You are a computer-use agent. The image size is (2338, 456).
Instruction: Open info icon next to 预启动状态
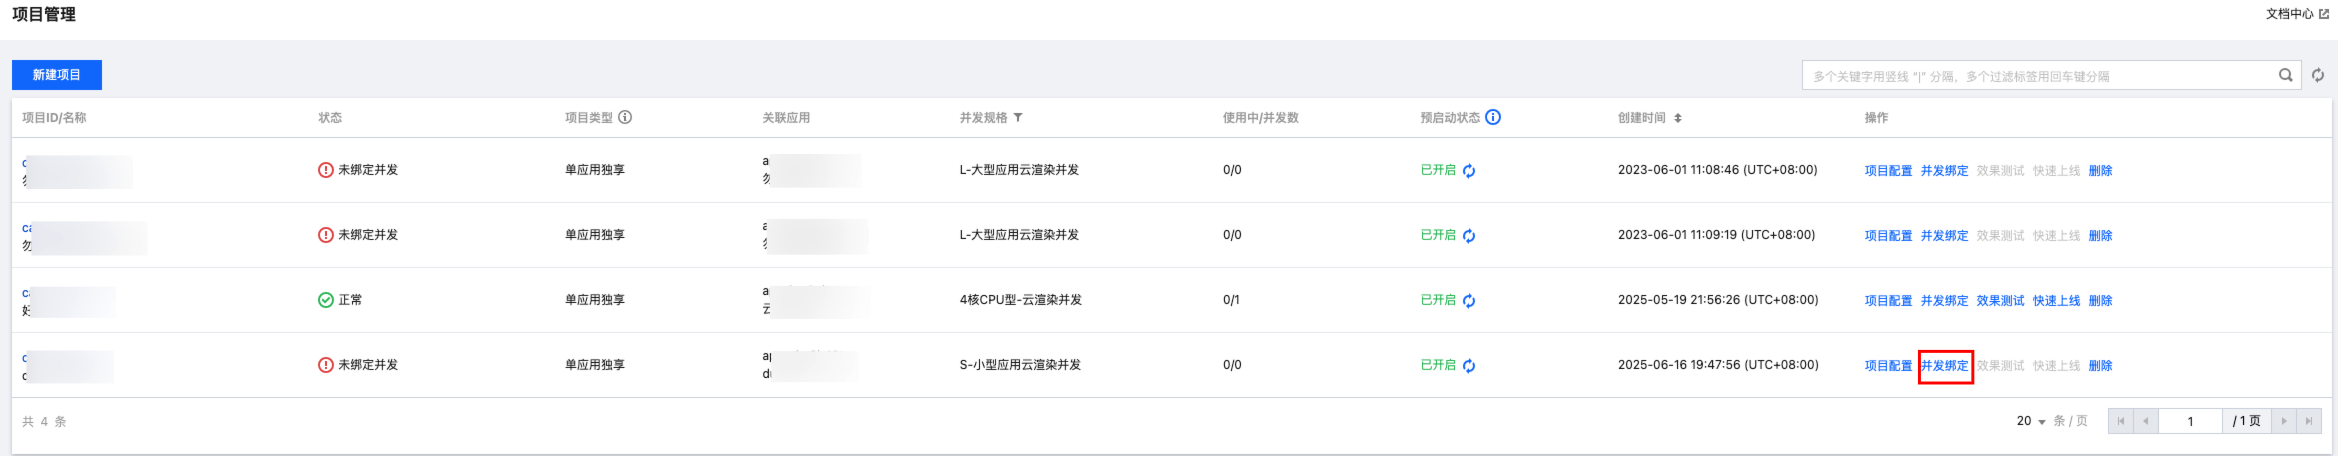point(1493,117)
